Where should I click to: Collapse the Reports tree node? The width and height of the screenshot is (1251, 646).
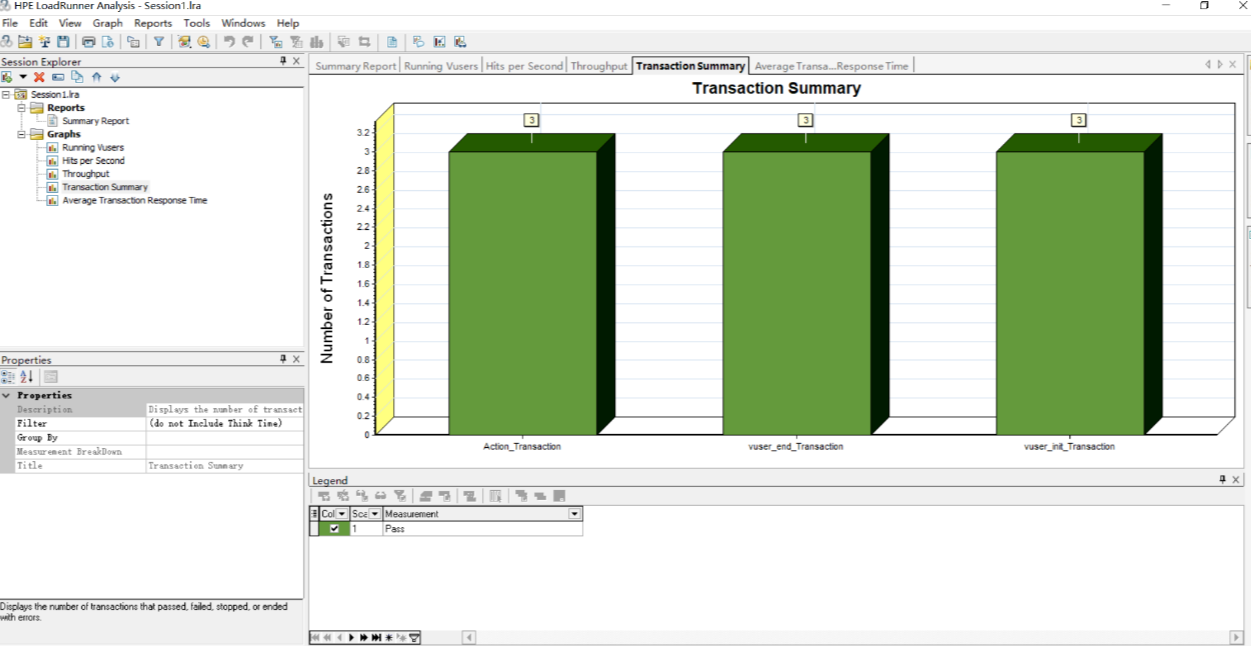(22, 108)
